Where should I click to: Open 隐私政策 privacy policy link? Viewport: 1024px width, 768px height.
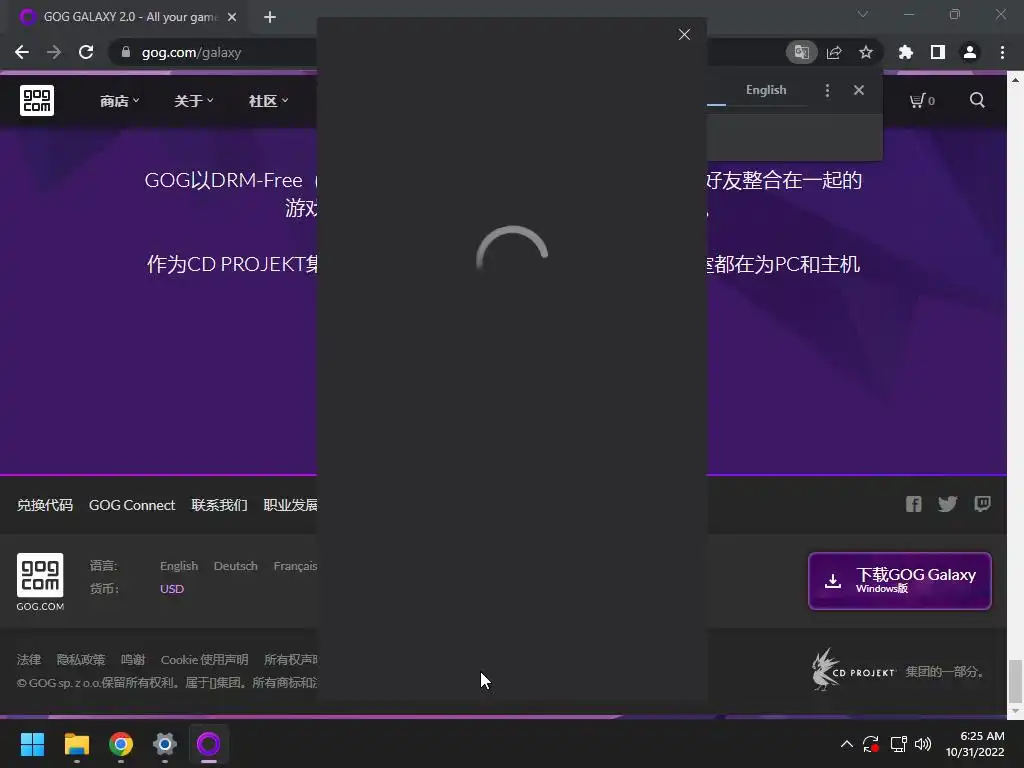(81, 660)
